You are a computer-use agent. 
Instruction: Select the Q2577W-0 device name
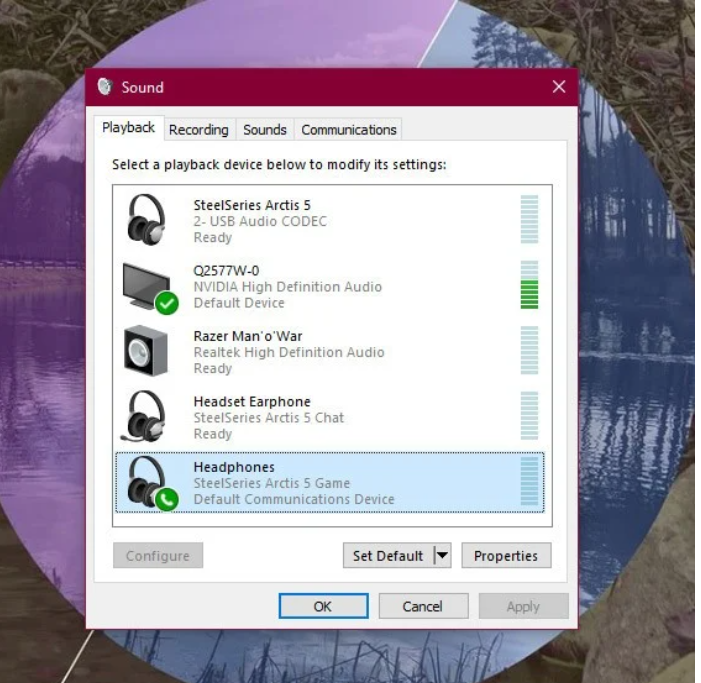[226, 270]
